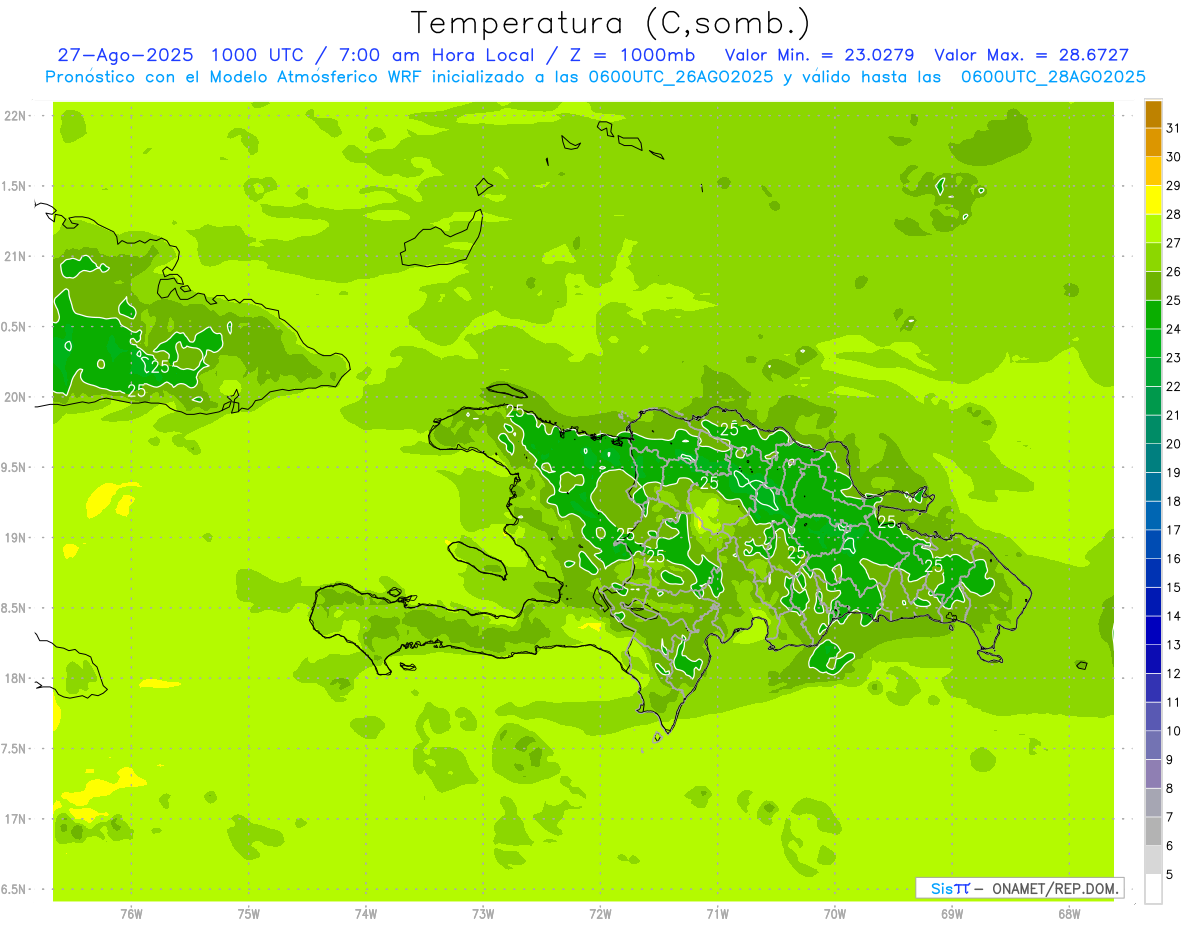Click the 71W longitude label
Viewport: 1200px width, 927px height.
click(717, 914)
